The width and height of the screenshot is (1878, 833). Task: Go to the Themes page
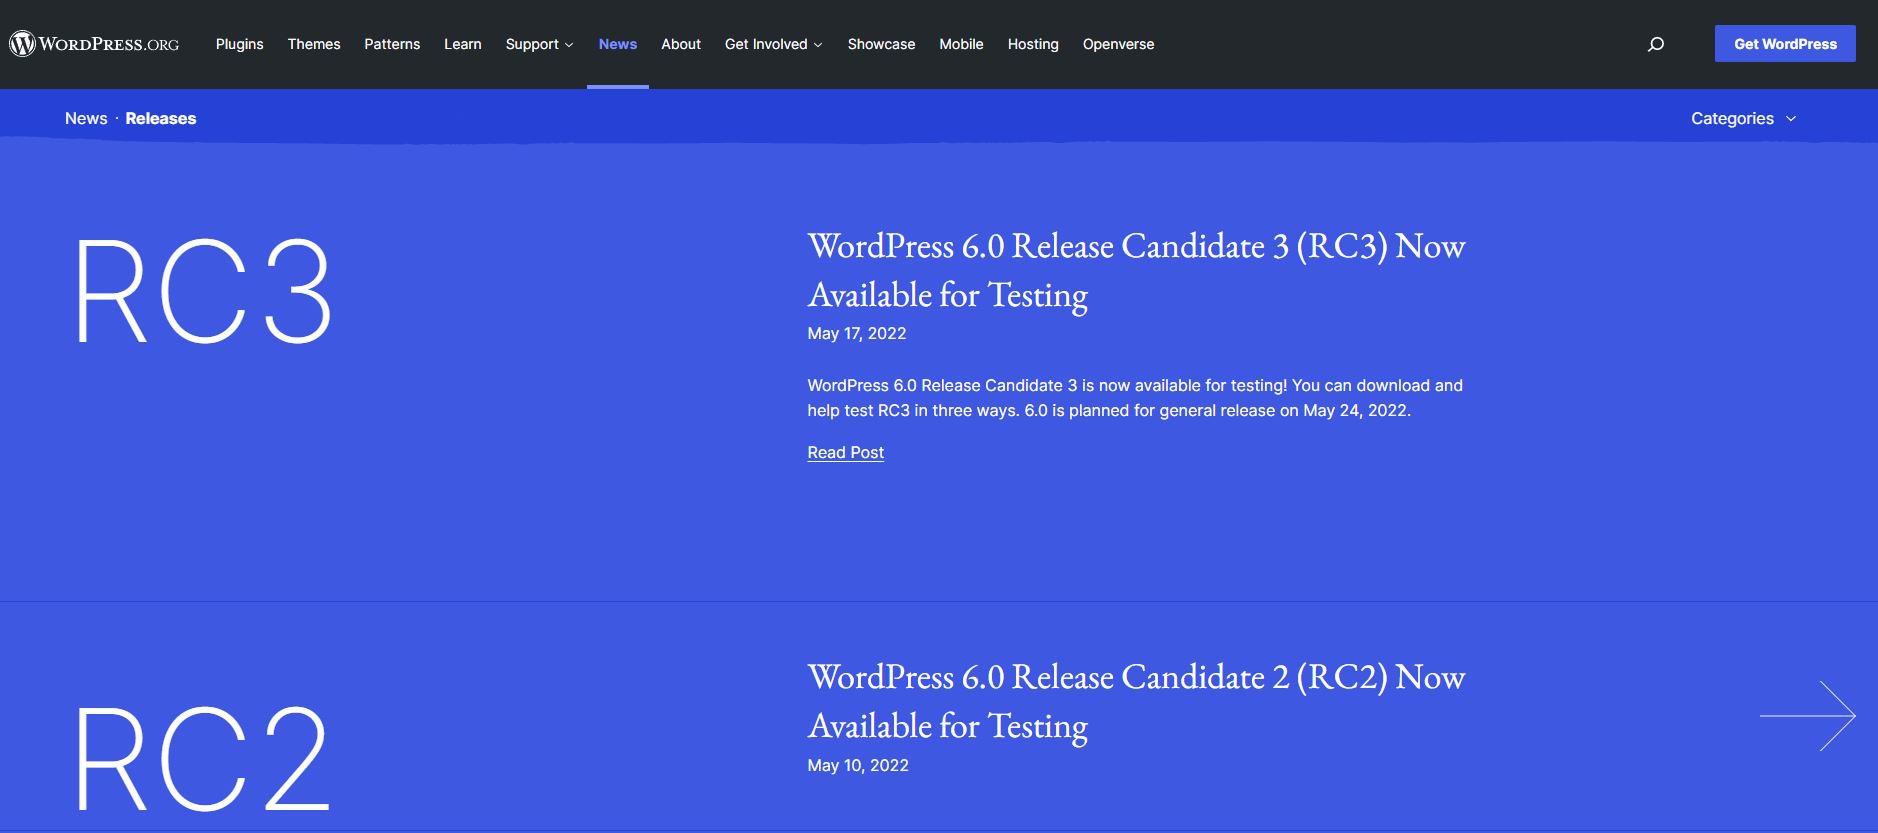tap(314, 44)
